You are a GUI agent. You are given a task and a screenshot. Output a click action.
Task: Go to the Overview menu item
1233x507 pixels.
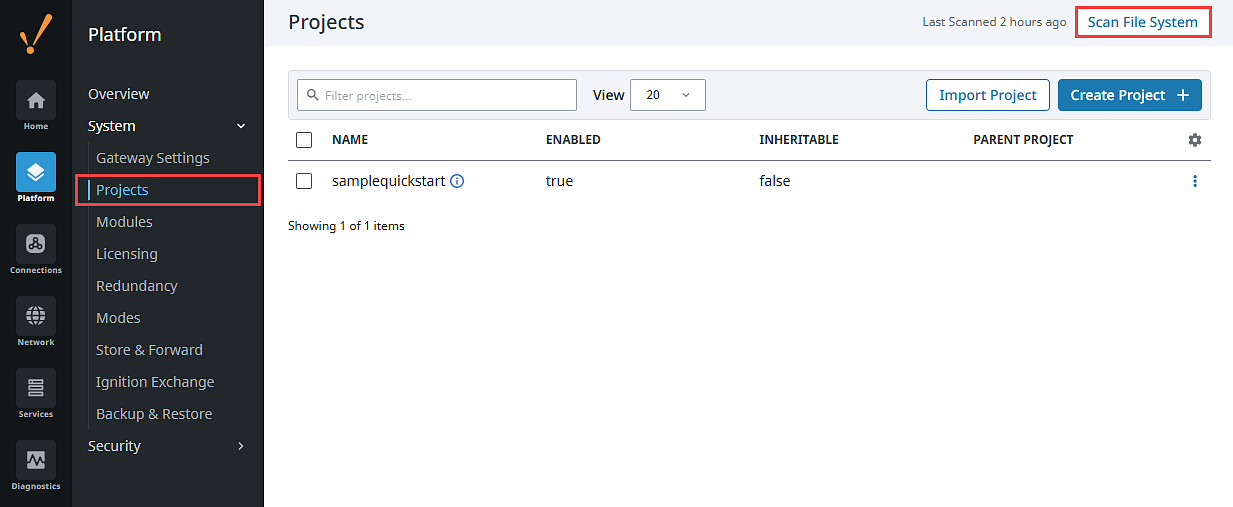(119, 94)
